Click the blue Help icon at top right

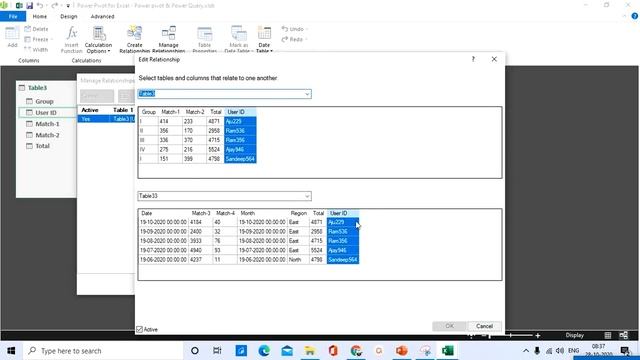[635, 16]
